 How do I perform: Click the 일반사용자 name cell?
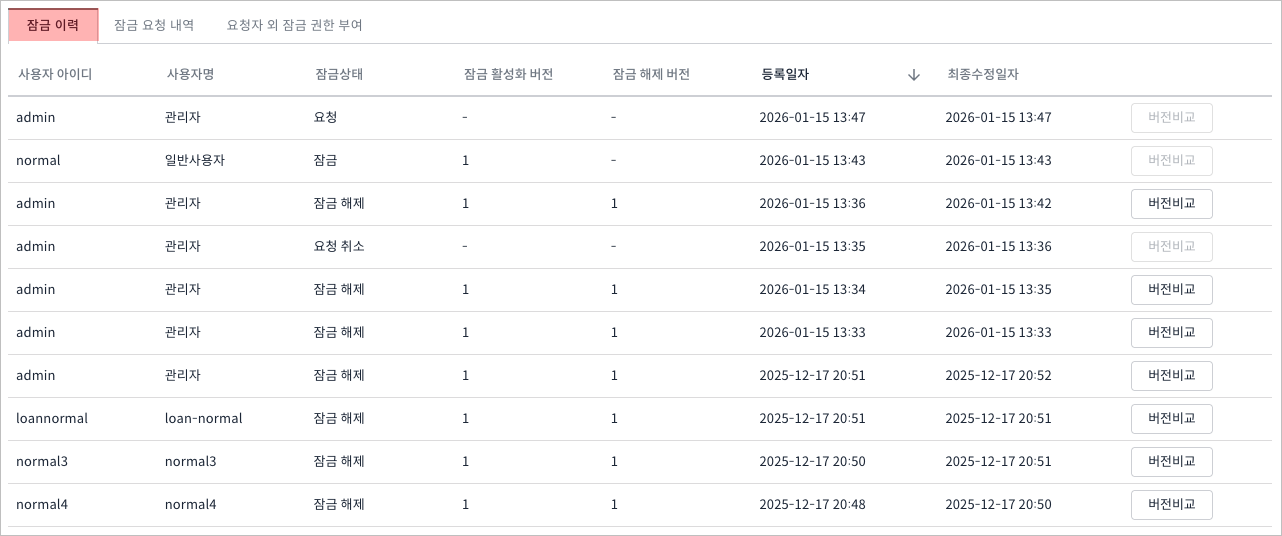click(195, 160)
